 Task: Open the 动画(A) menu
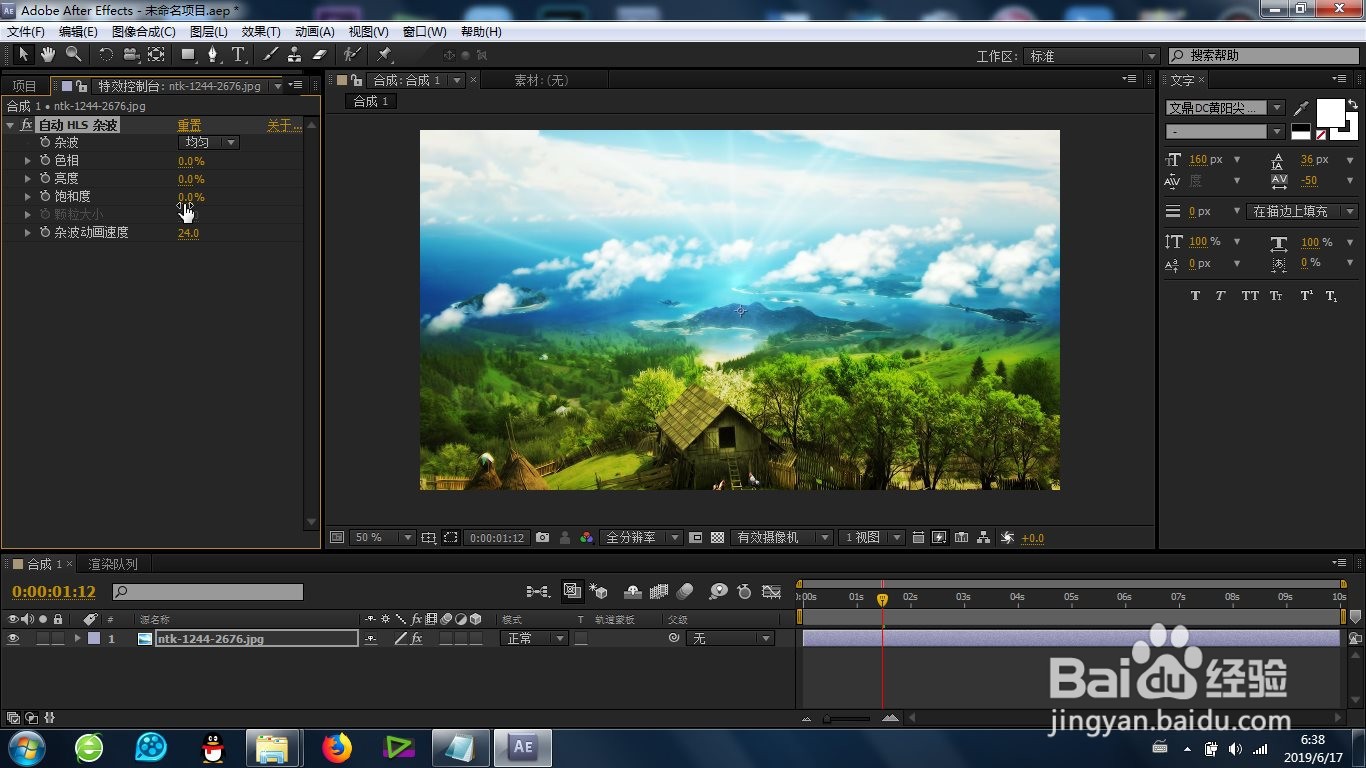[315, 32]
